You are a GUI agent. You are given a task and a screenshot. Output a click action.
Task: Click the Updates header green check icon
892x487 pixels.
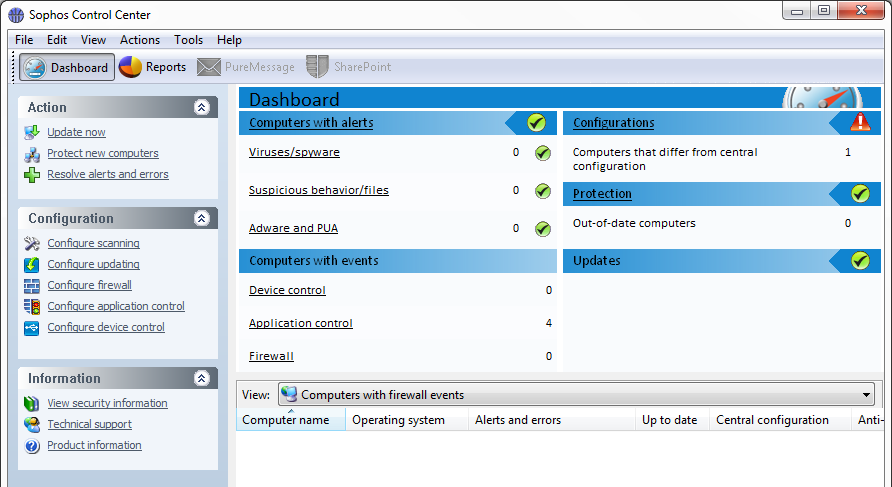click(x=860, y=261)
